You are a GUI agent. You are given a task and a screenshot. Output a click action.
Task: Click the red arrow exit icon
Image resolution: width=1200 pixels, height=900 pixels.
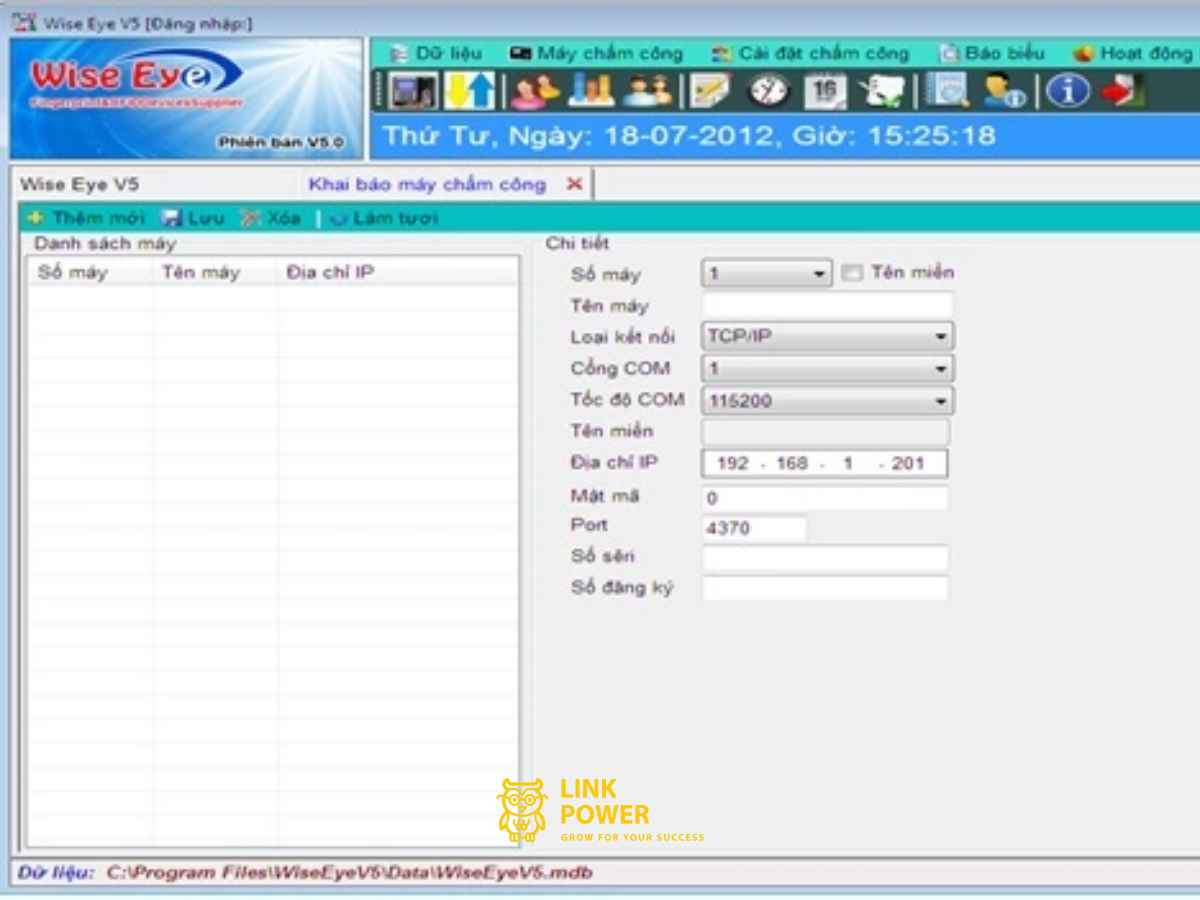[x=1123, y=91]
